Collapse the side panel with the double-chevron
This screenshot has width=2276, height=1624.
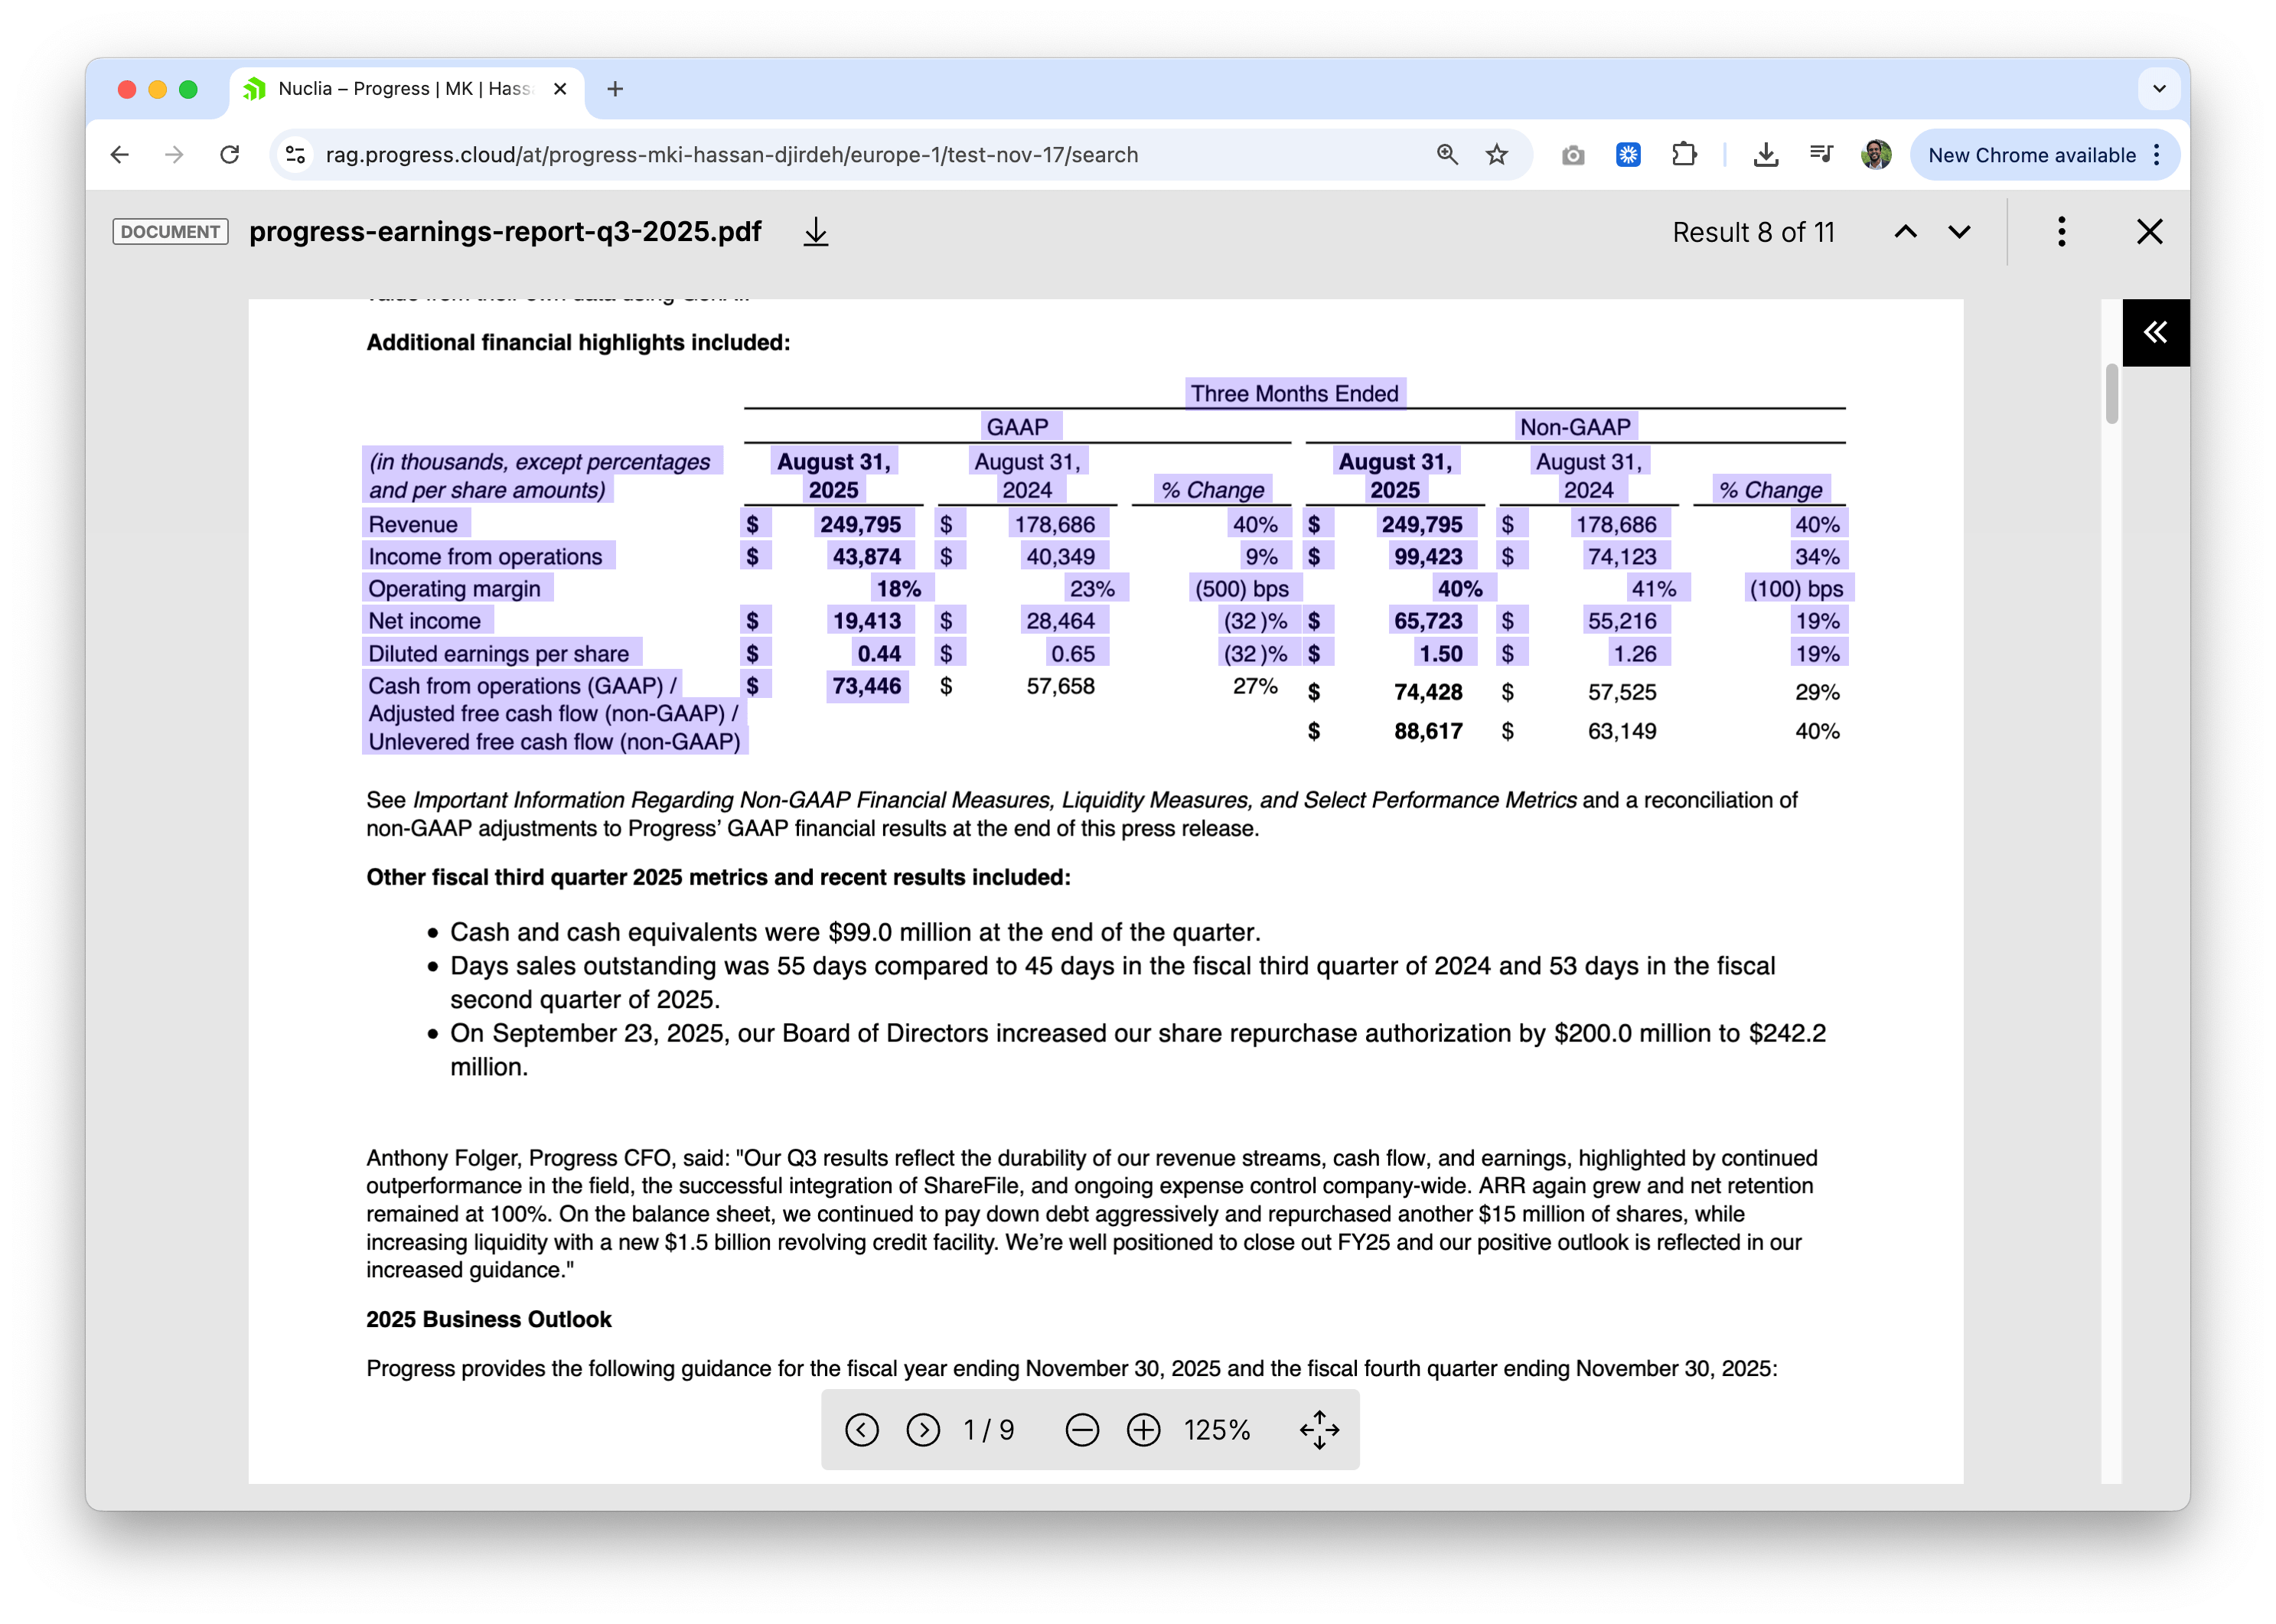pyautogui.click(x=2156, y=332)
